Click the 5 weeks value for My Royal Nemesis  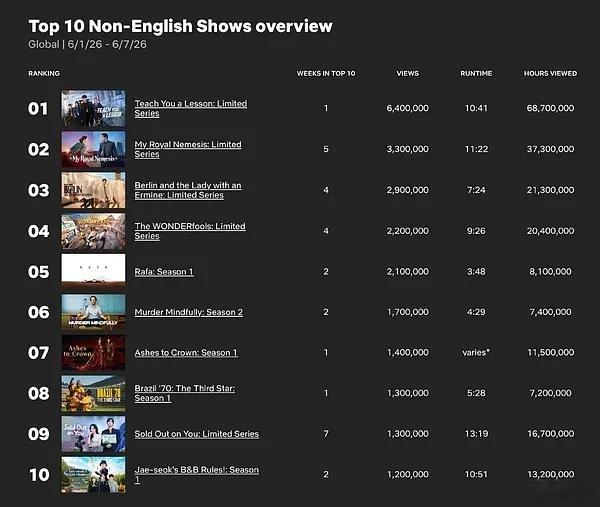point(326,149)
